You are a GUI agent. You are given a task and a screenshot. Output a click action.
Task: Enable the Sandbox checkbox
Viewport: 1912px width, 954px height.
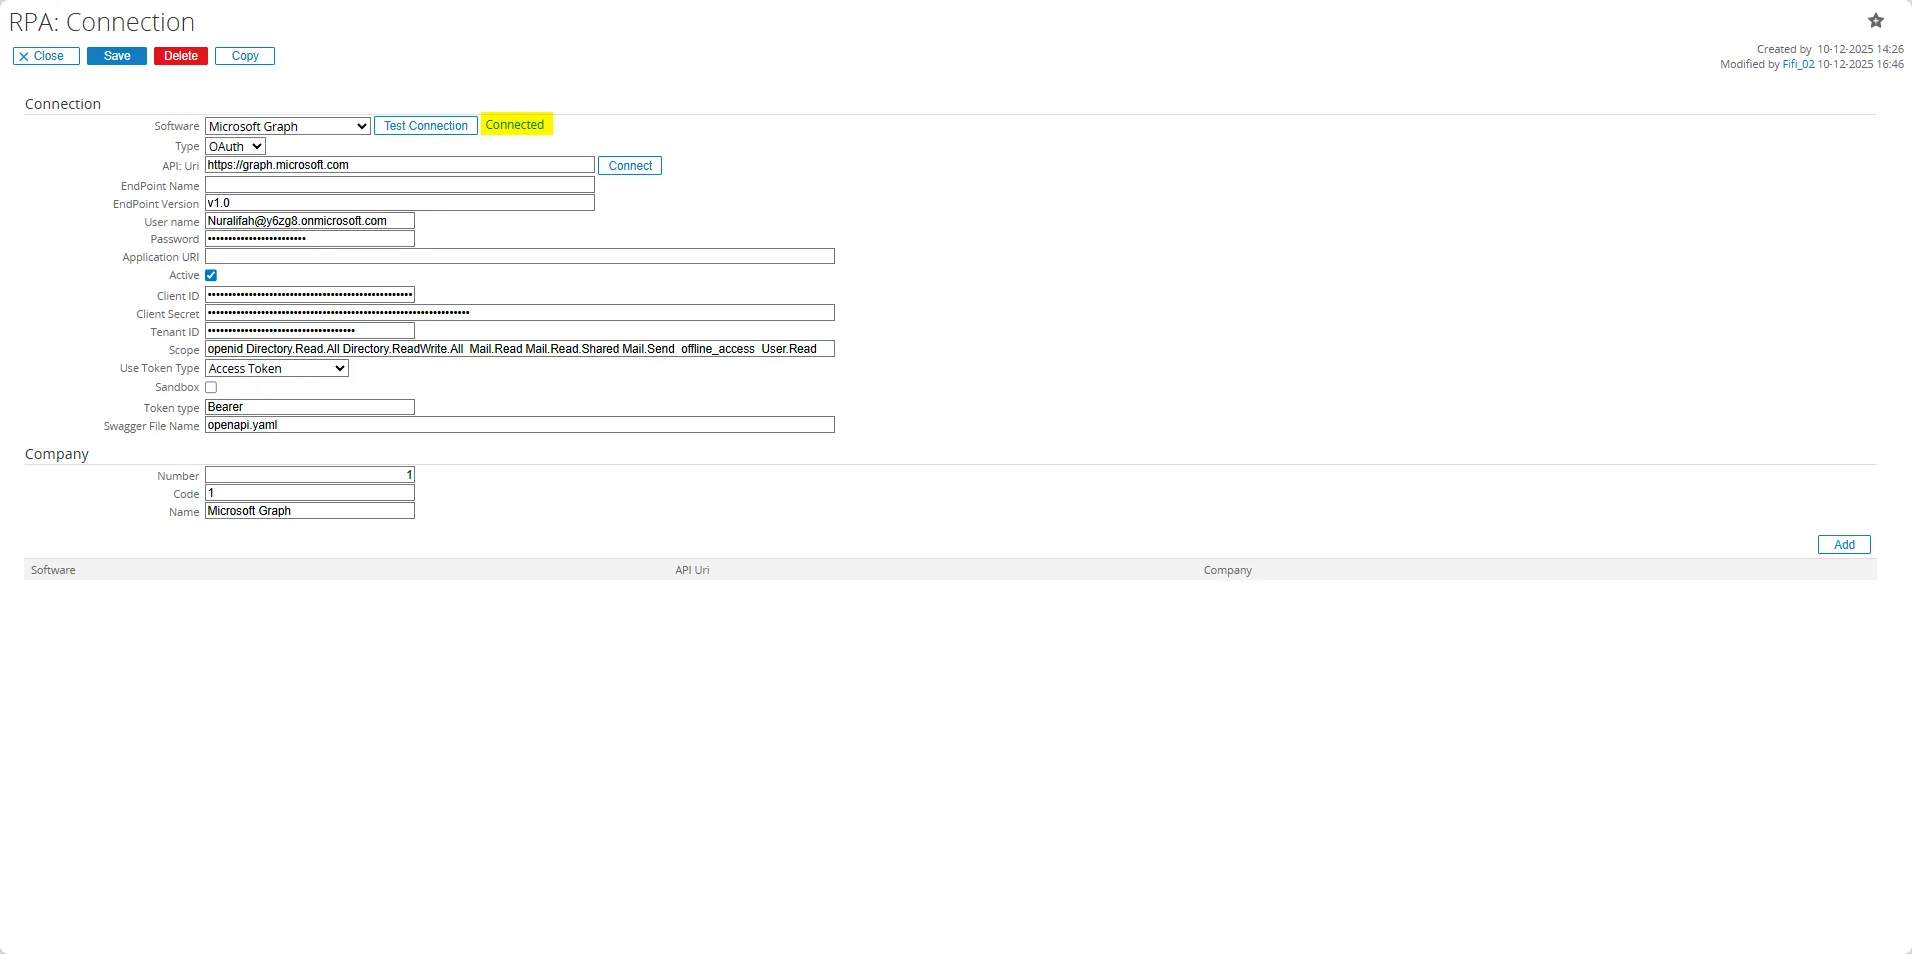[x=211, y=387]
